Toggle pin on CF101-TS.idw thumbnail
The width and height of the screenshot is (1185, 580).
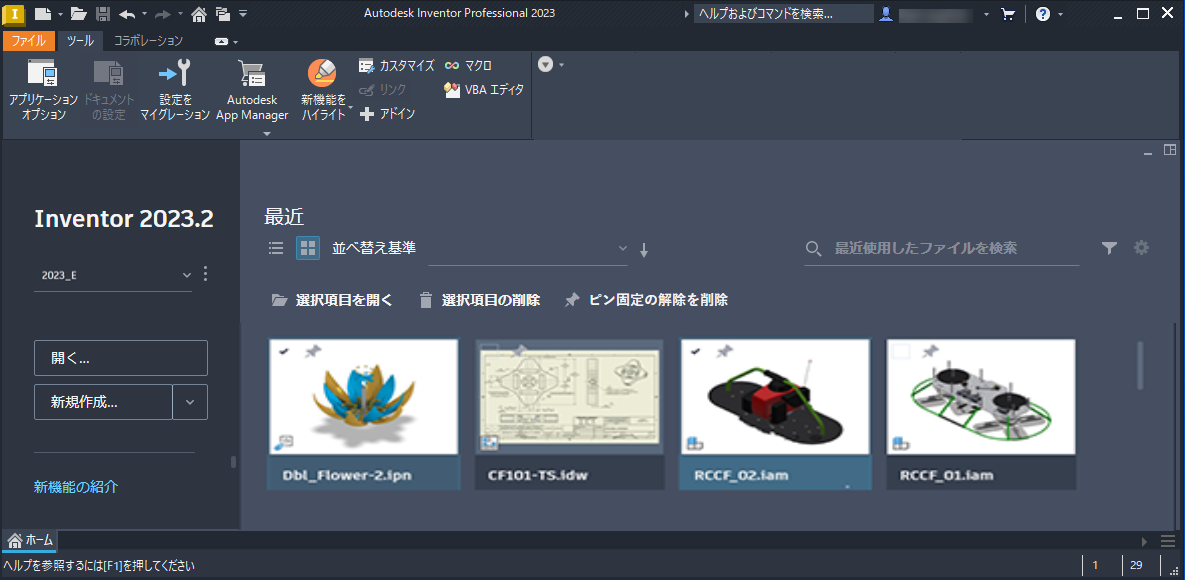point(518,352)
